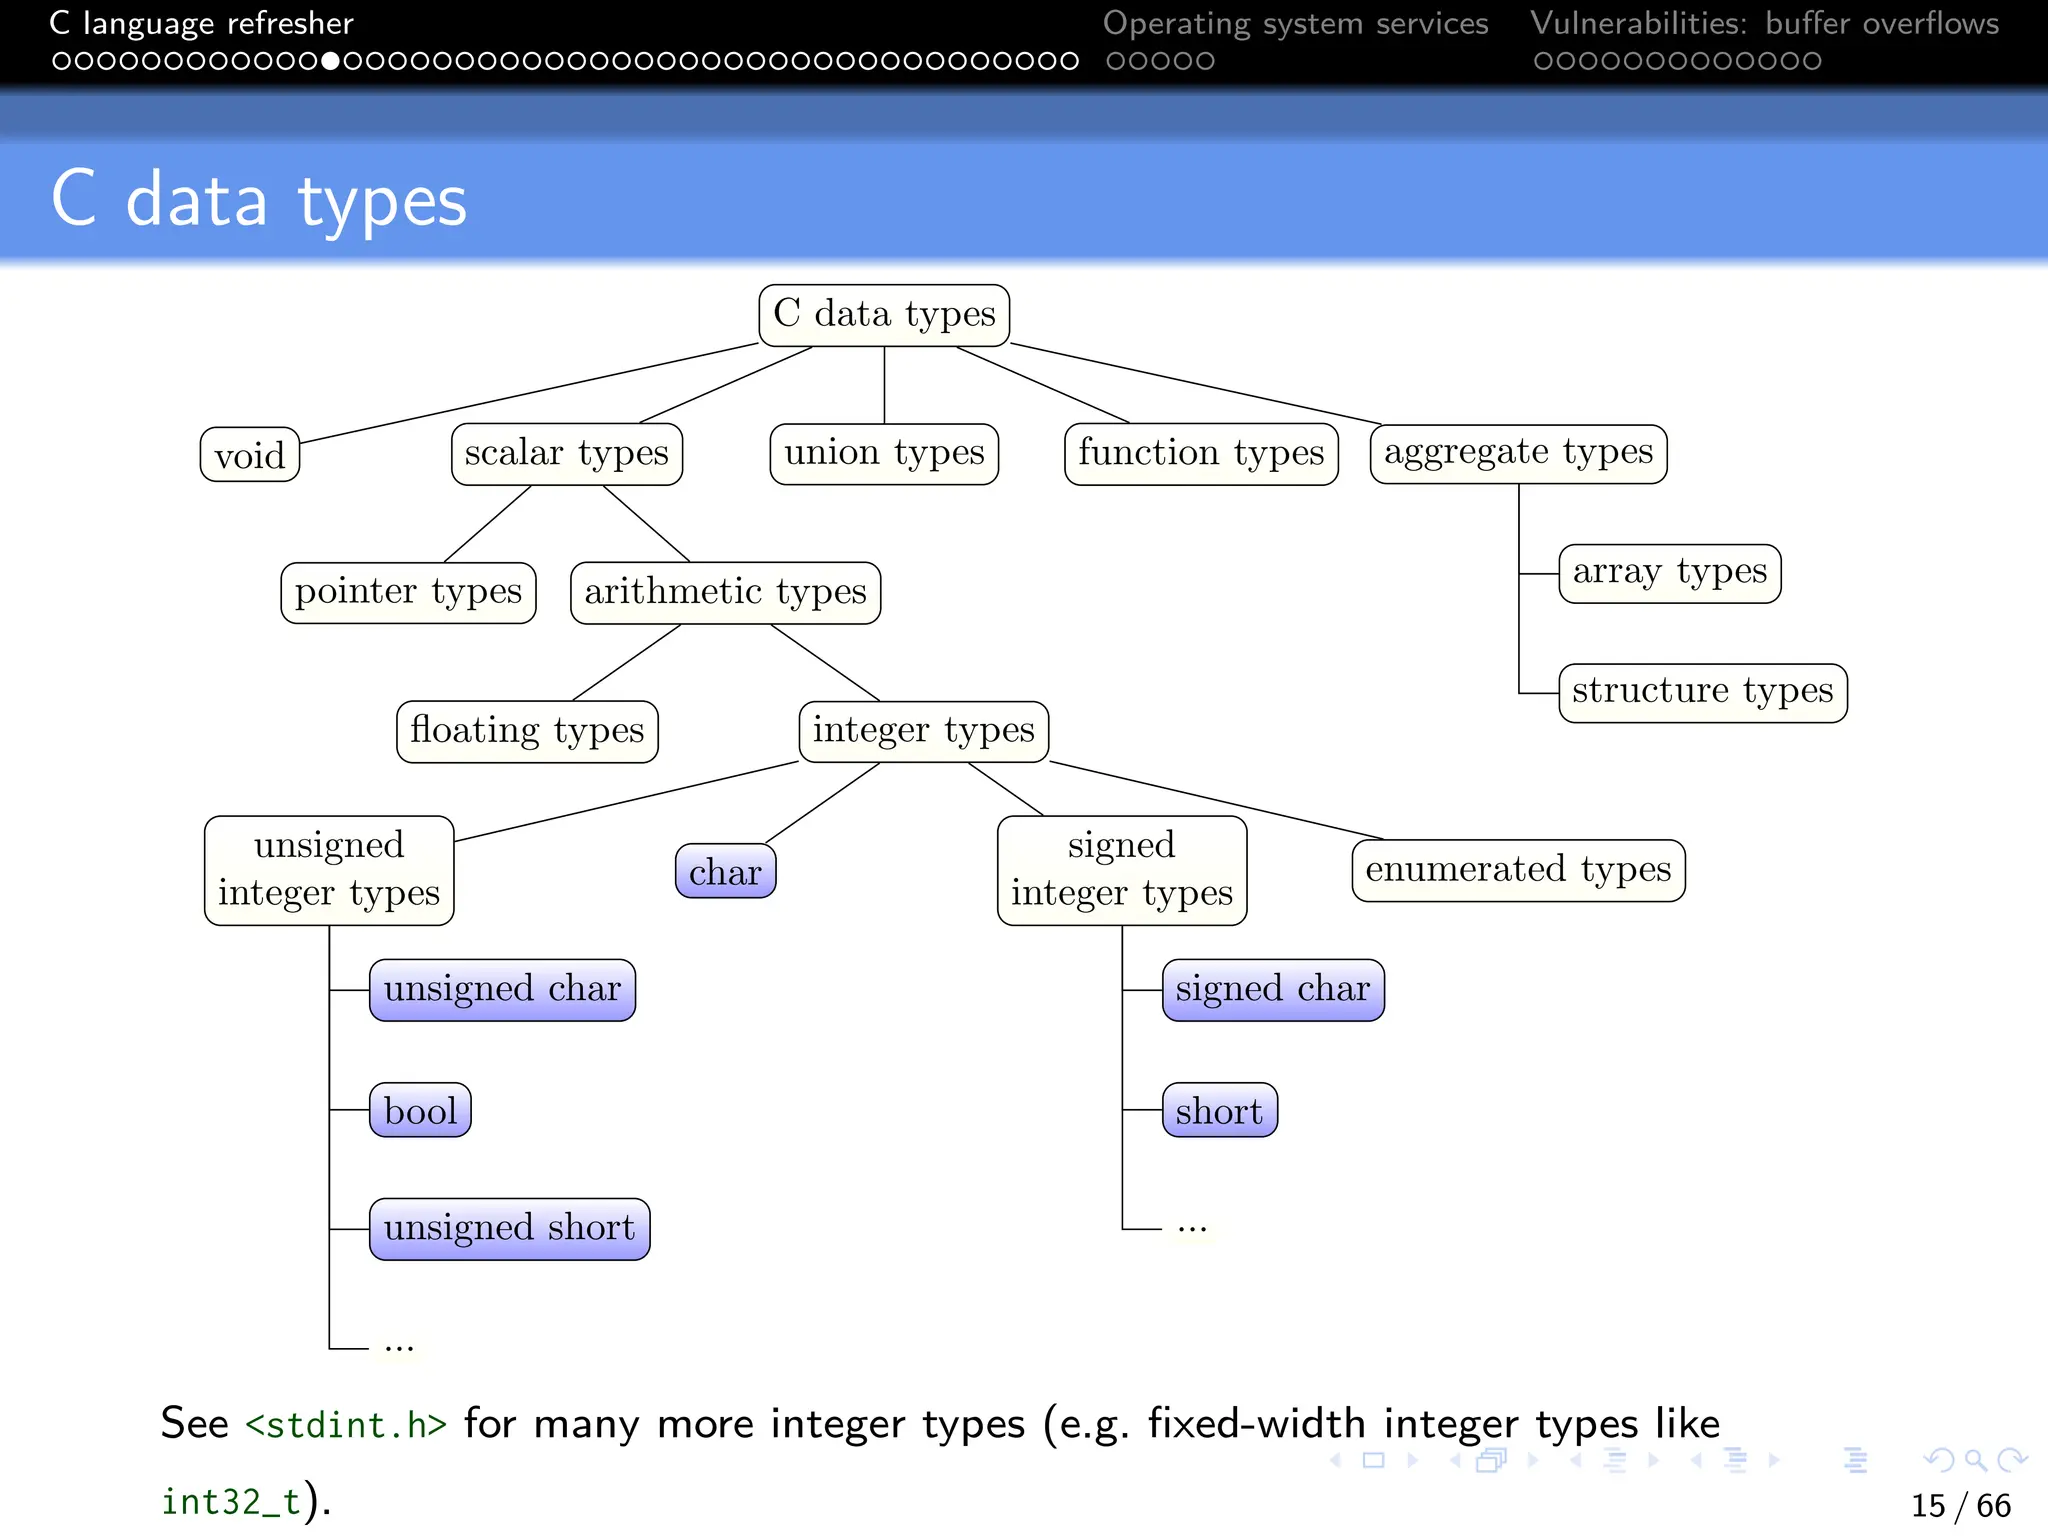Click the presentation outline icon left of undo arrow
Image resolution: width=2048 pixels, height=1536 pixels.
point(1856,1461)
